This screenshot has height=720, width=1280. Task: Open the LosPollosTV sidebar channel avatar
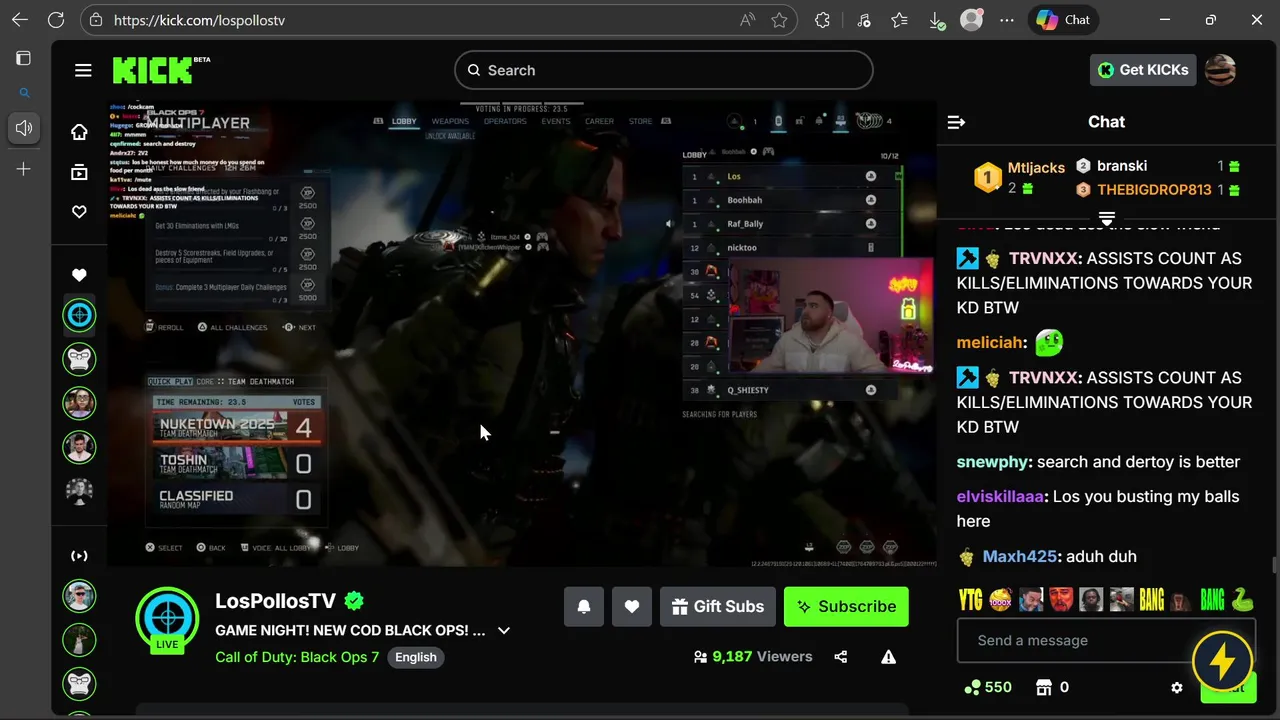point(79,315)
